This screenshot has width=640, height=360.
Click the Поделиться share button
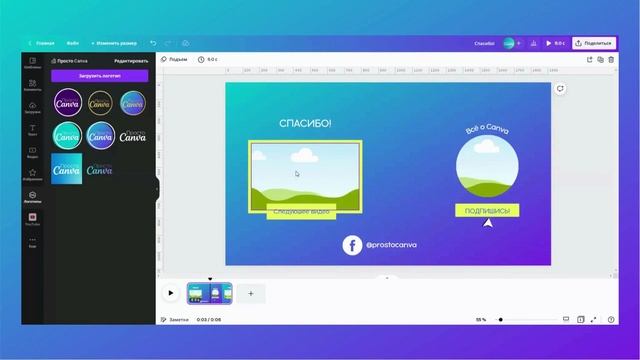(594, 43)
